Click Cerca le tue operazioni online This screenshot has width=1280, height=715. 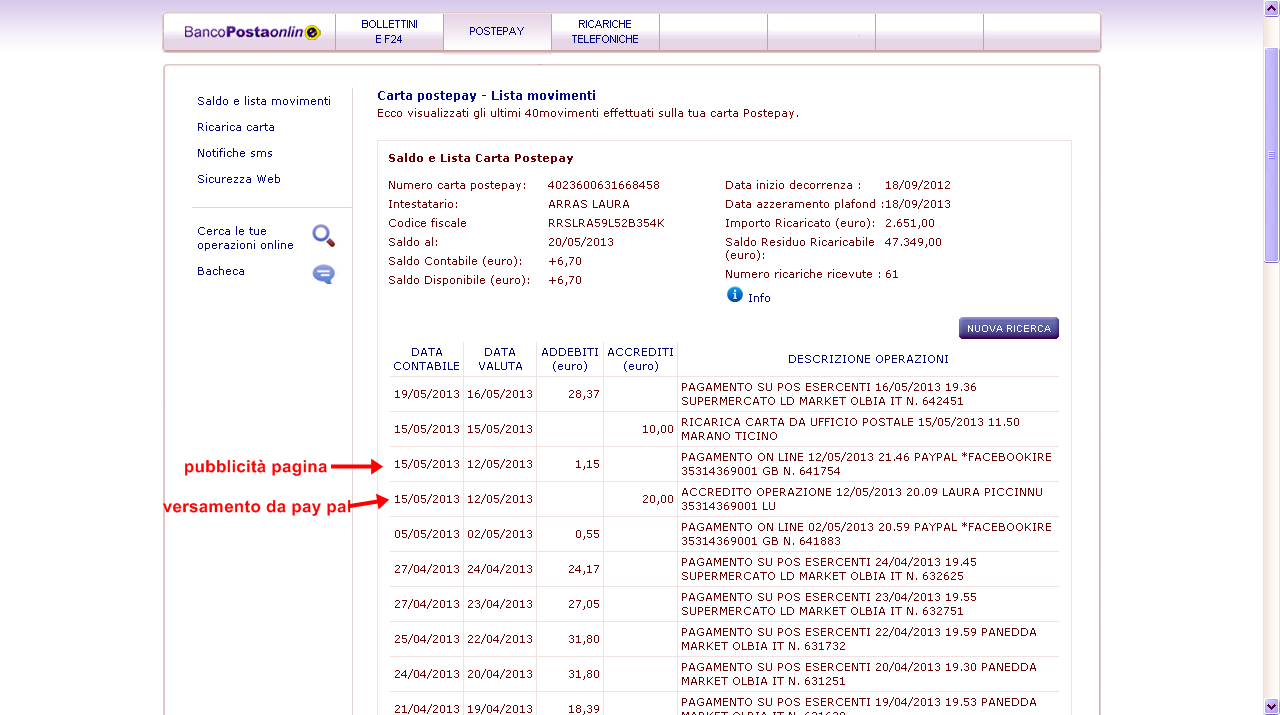tap(246, 238)
